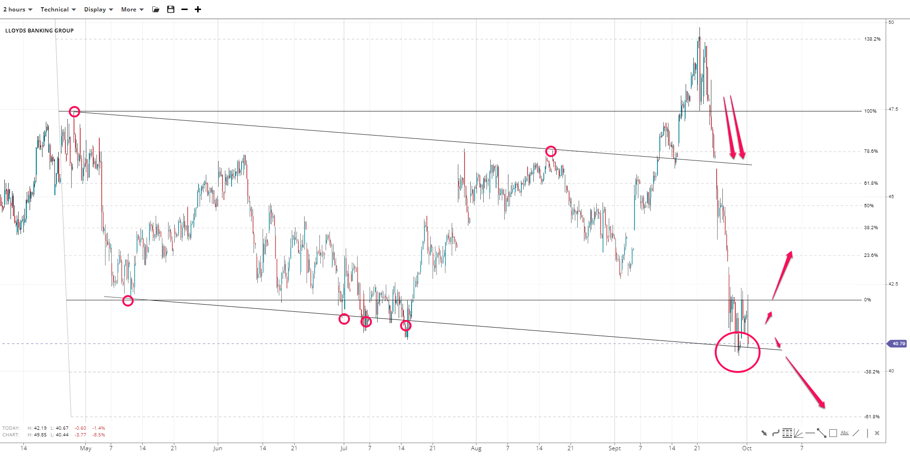Zoom in with the plus icon
This screenshot has width=910, height=456.
tap(198, 9)
